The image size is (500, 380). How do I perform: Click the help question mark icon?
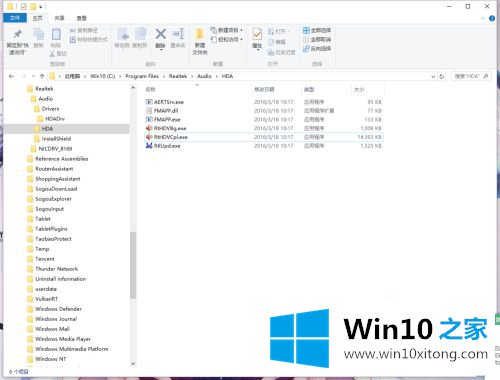pyautogui.click(x=492, y=18)
